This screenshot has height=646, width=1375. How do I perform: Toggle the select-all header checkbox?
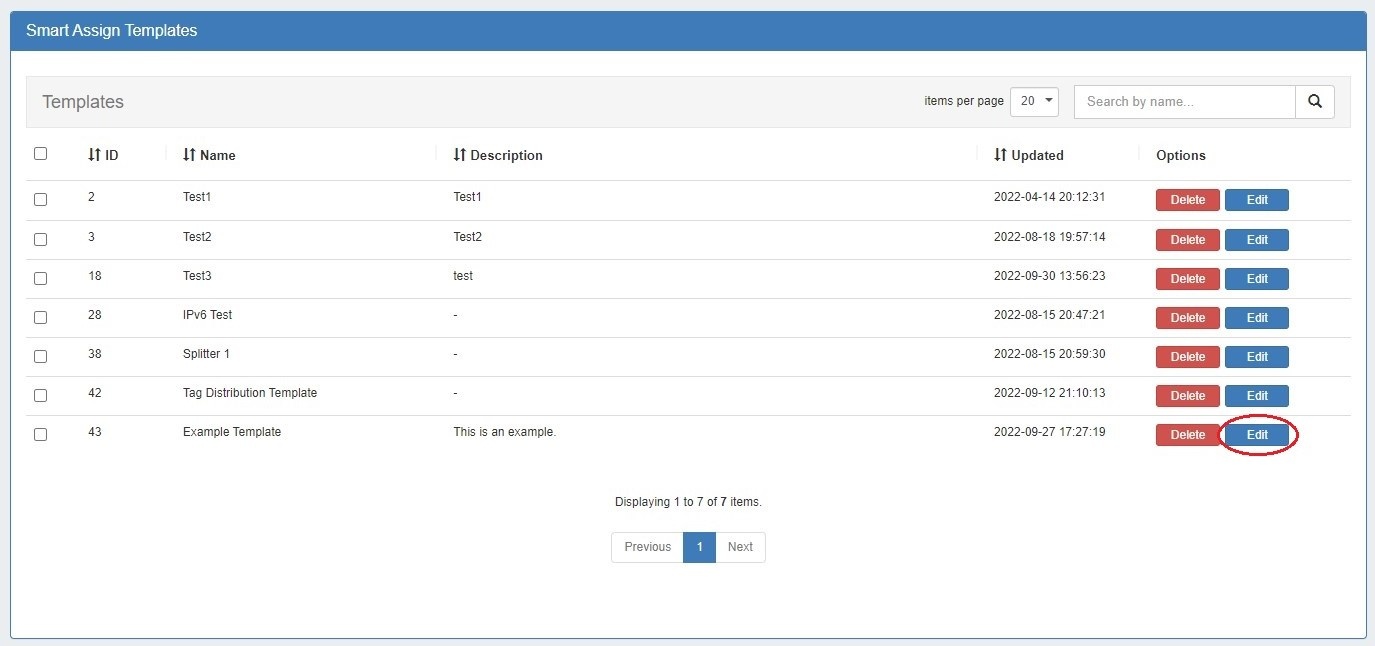pyautogui.click(x=40, y=154)
